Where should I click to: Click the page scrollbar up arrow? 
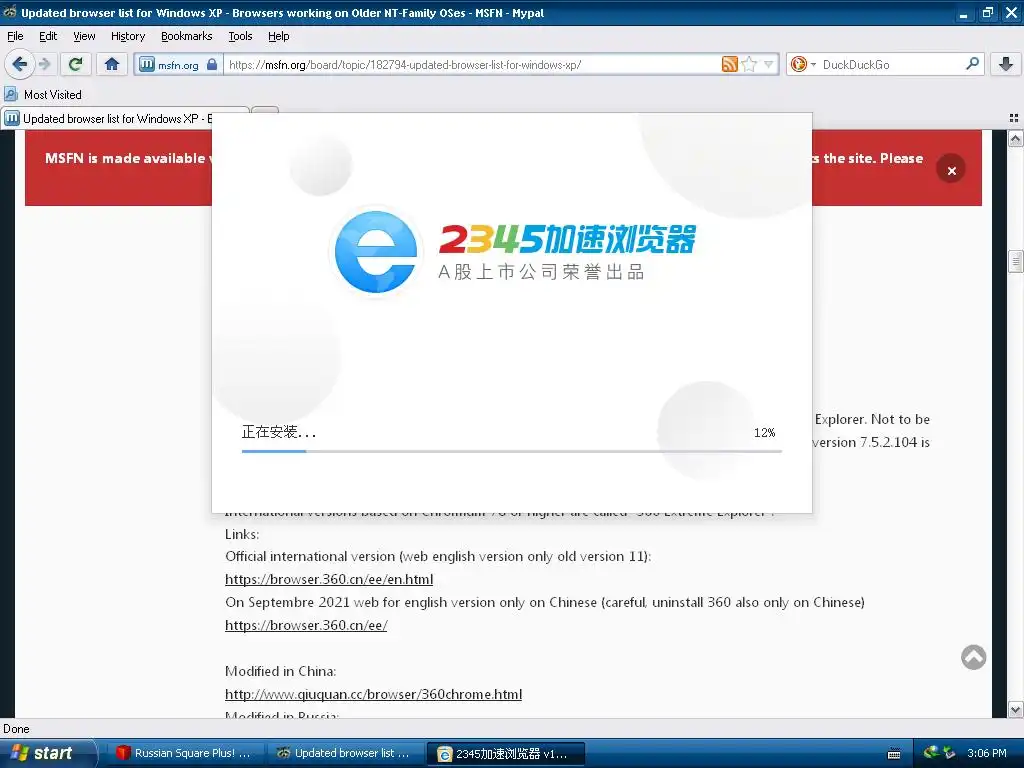(x=1015, y=138)
